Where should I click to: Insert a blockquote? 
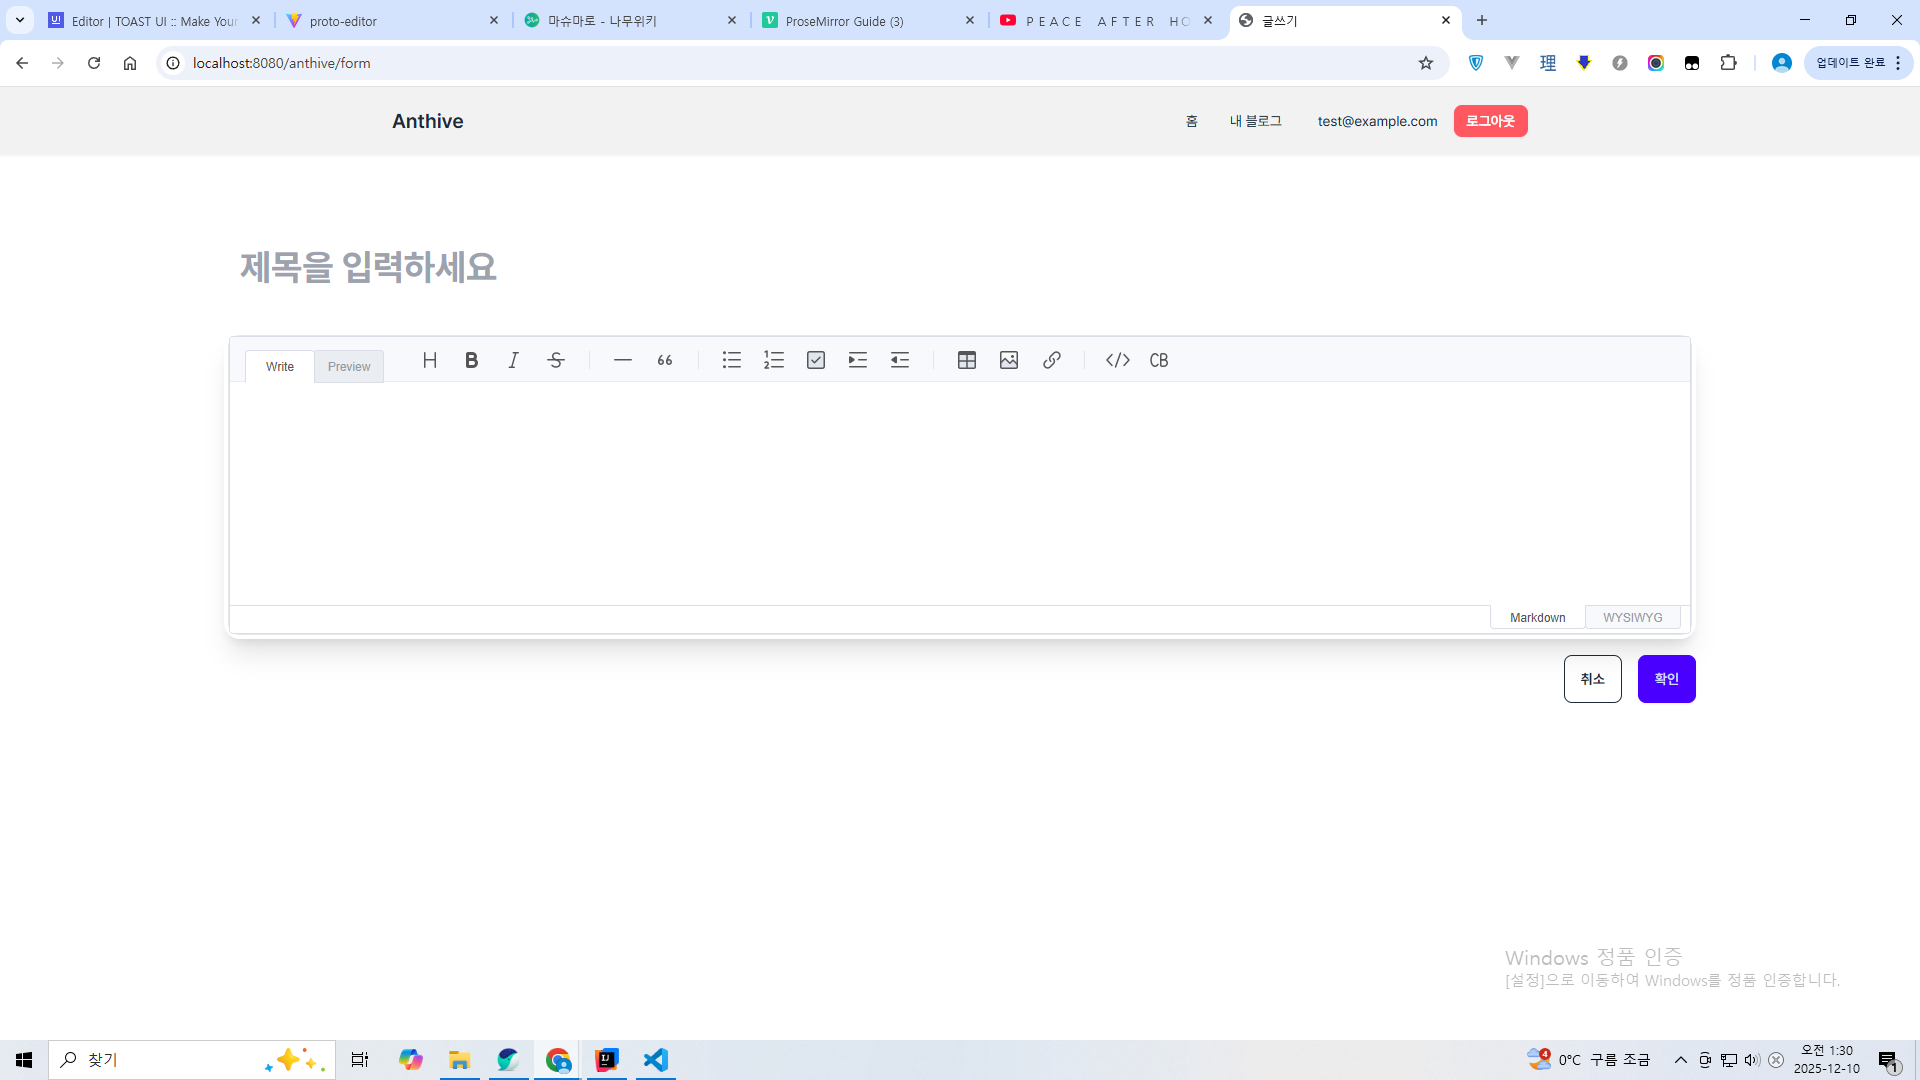click(665, 360)
